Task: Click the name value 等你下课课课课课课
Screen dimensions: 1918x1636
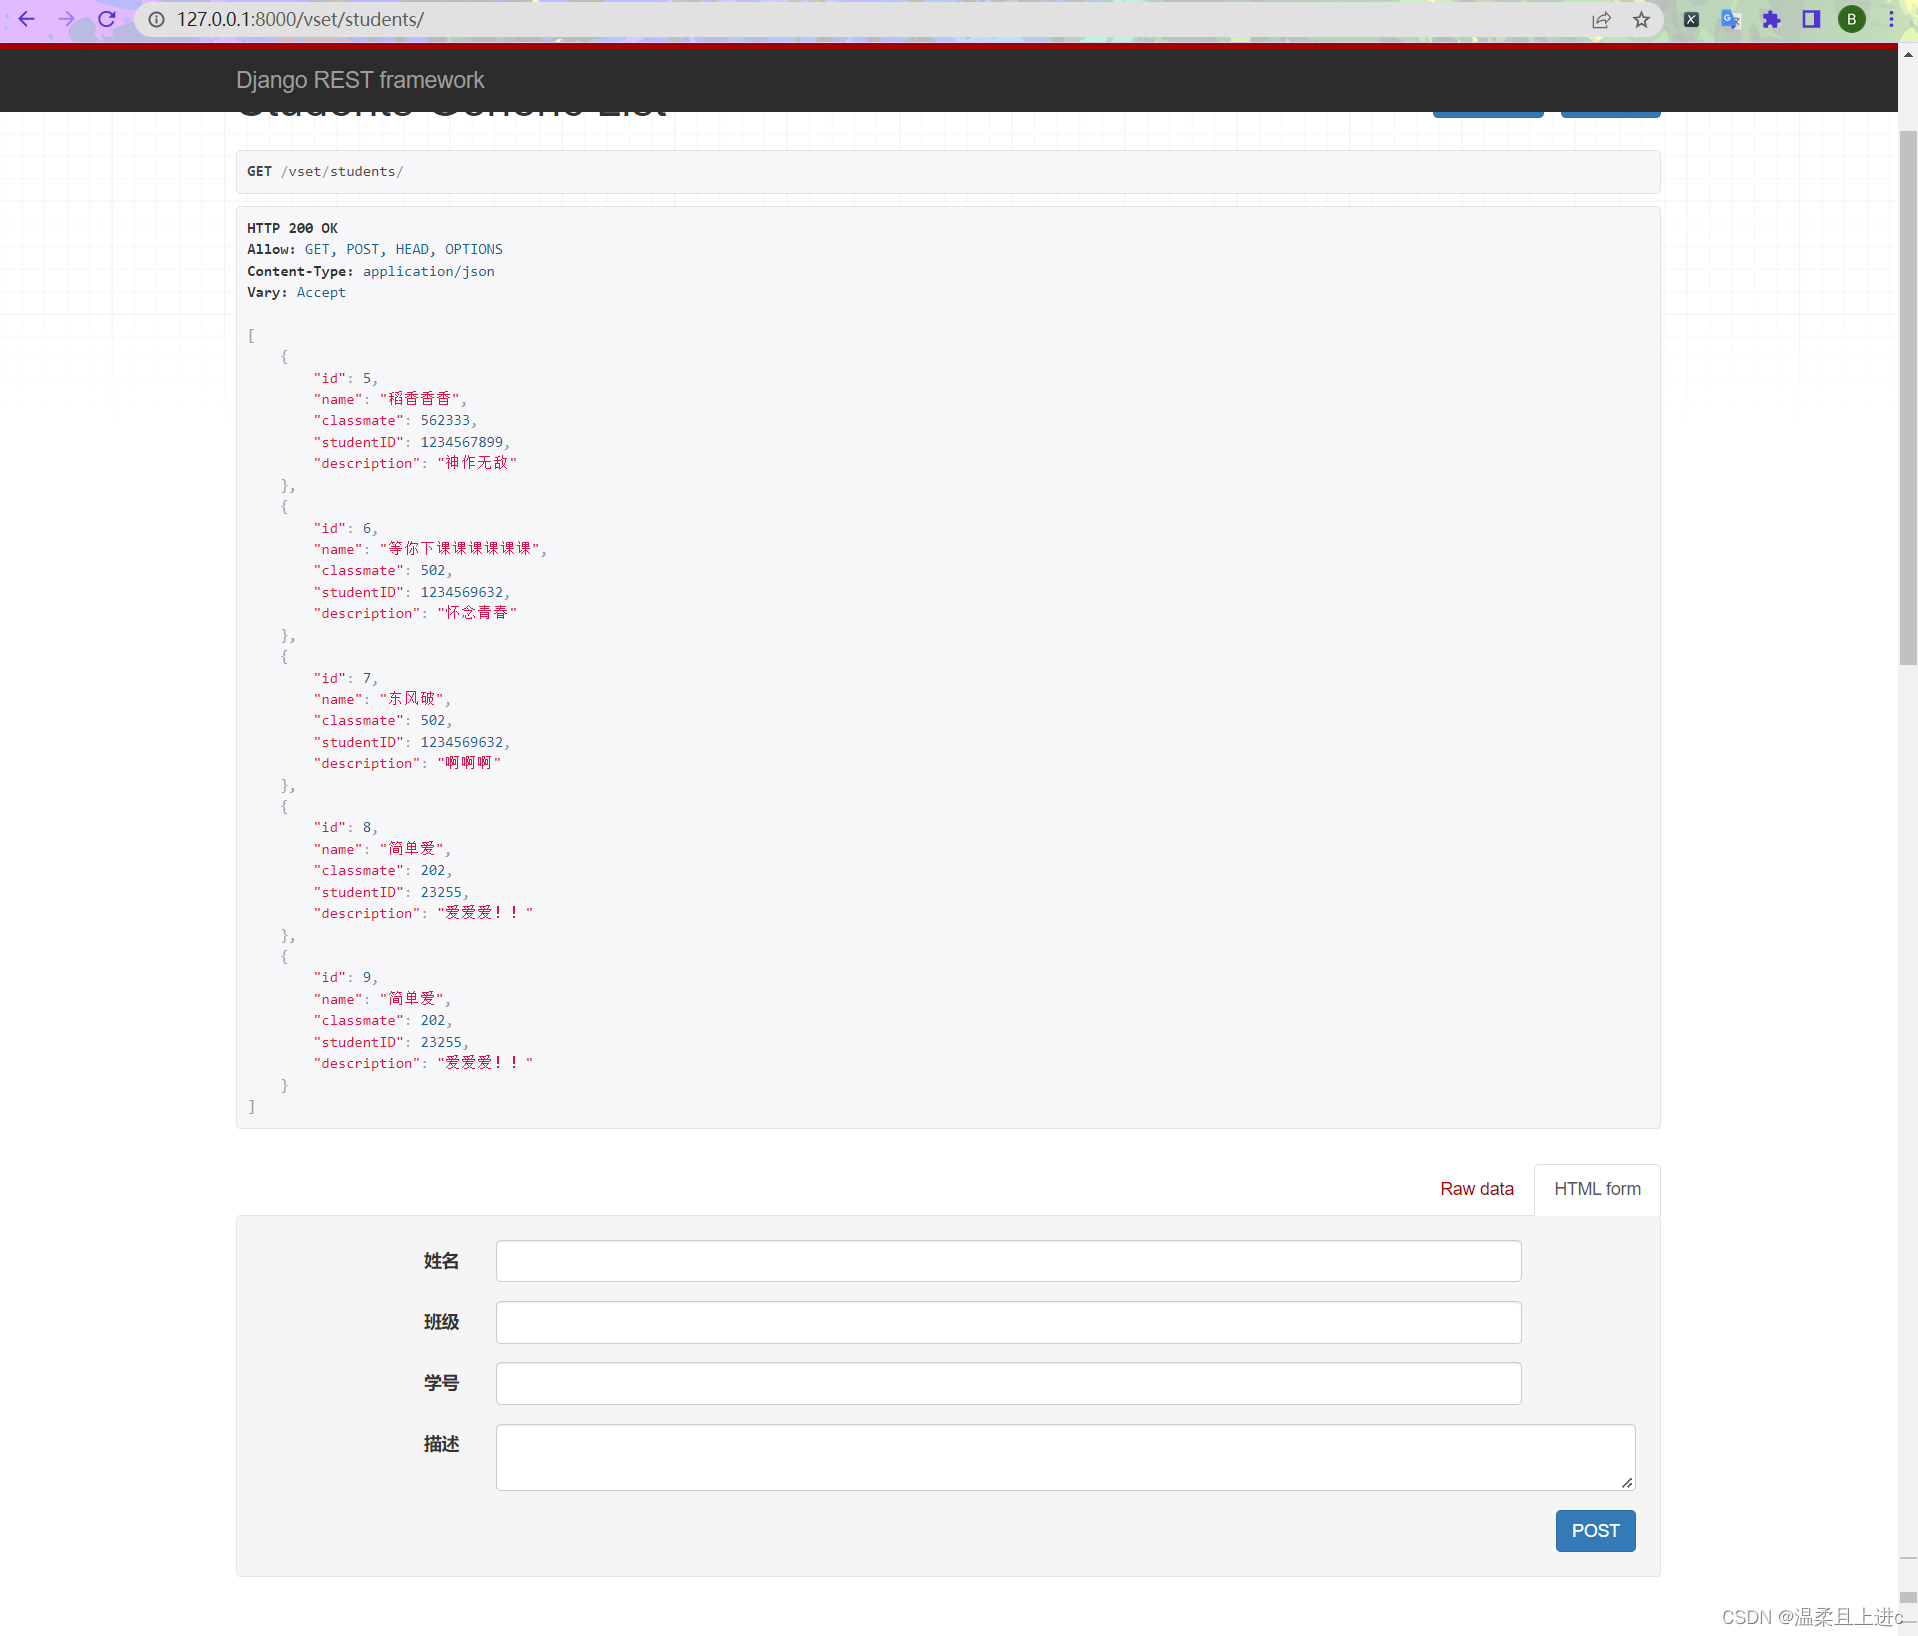Action: (460, 549)
